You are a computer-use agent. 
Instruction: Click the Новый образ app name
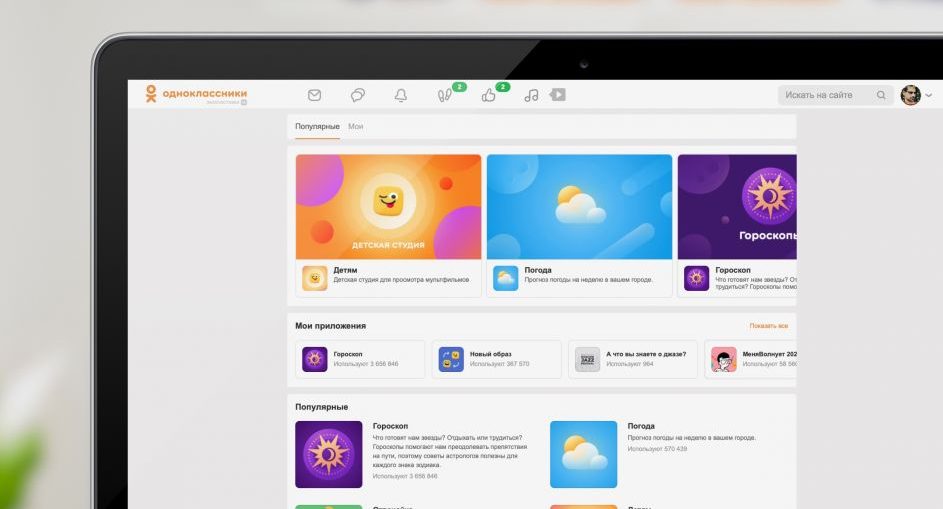(x=491, y=354)
